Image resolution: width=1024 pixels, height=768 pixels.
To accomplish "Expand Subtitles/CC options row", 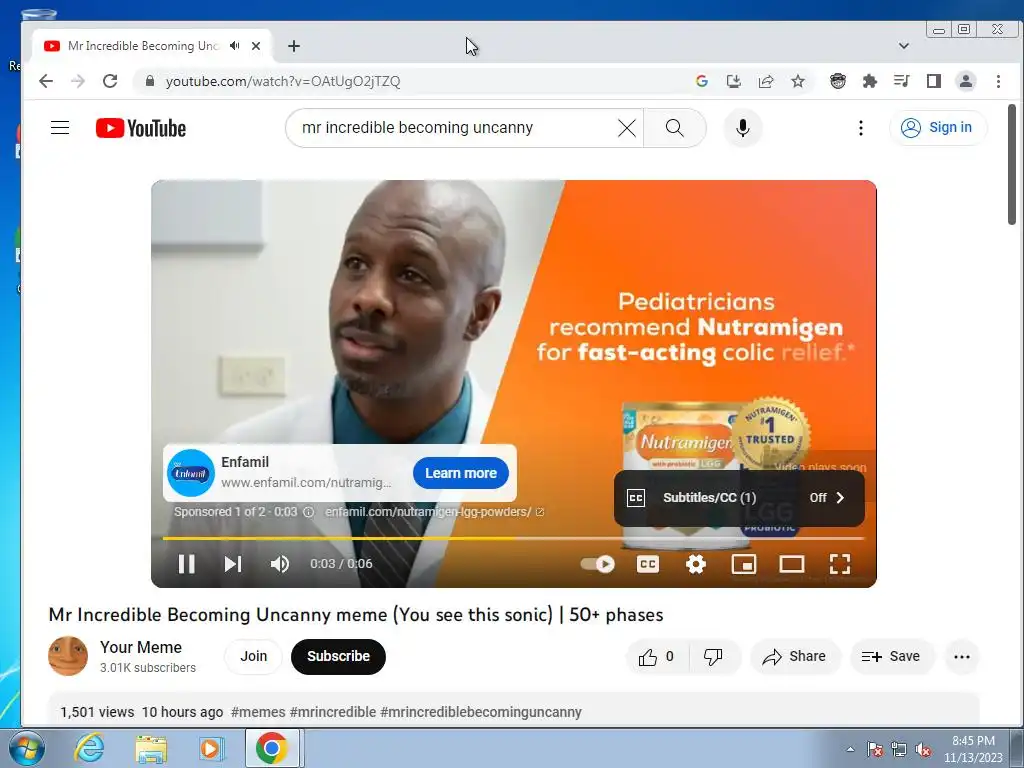I will coord(739,498).
